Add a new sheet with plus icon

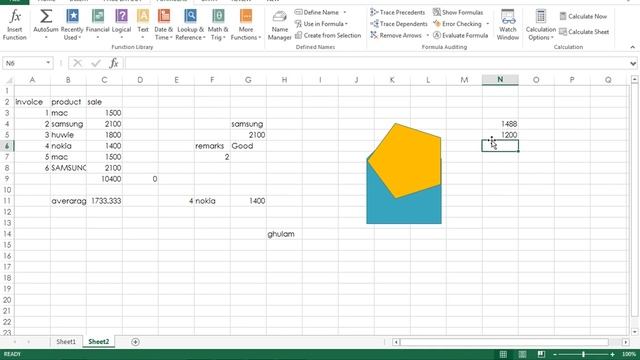click(135, 342)
